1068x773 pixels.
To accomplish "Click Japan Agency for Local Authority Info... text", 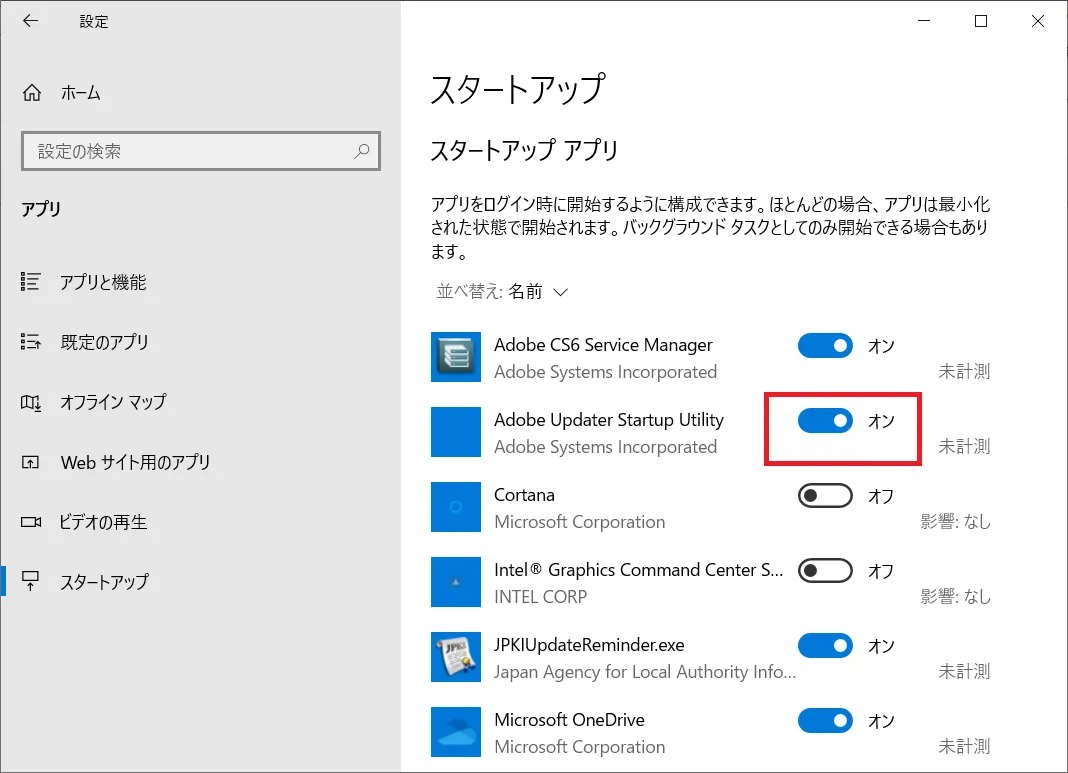I will click(644, 672).
